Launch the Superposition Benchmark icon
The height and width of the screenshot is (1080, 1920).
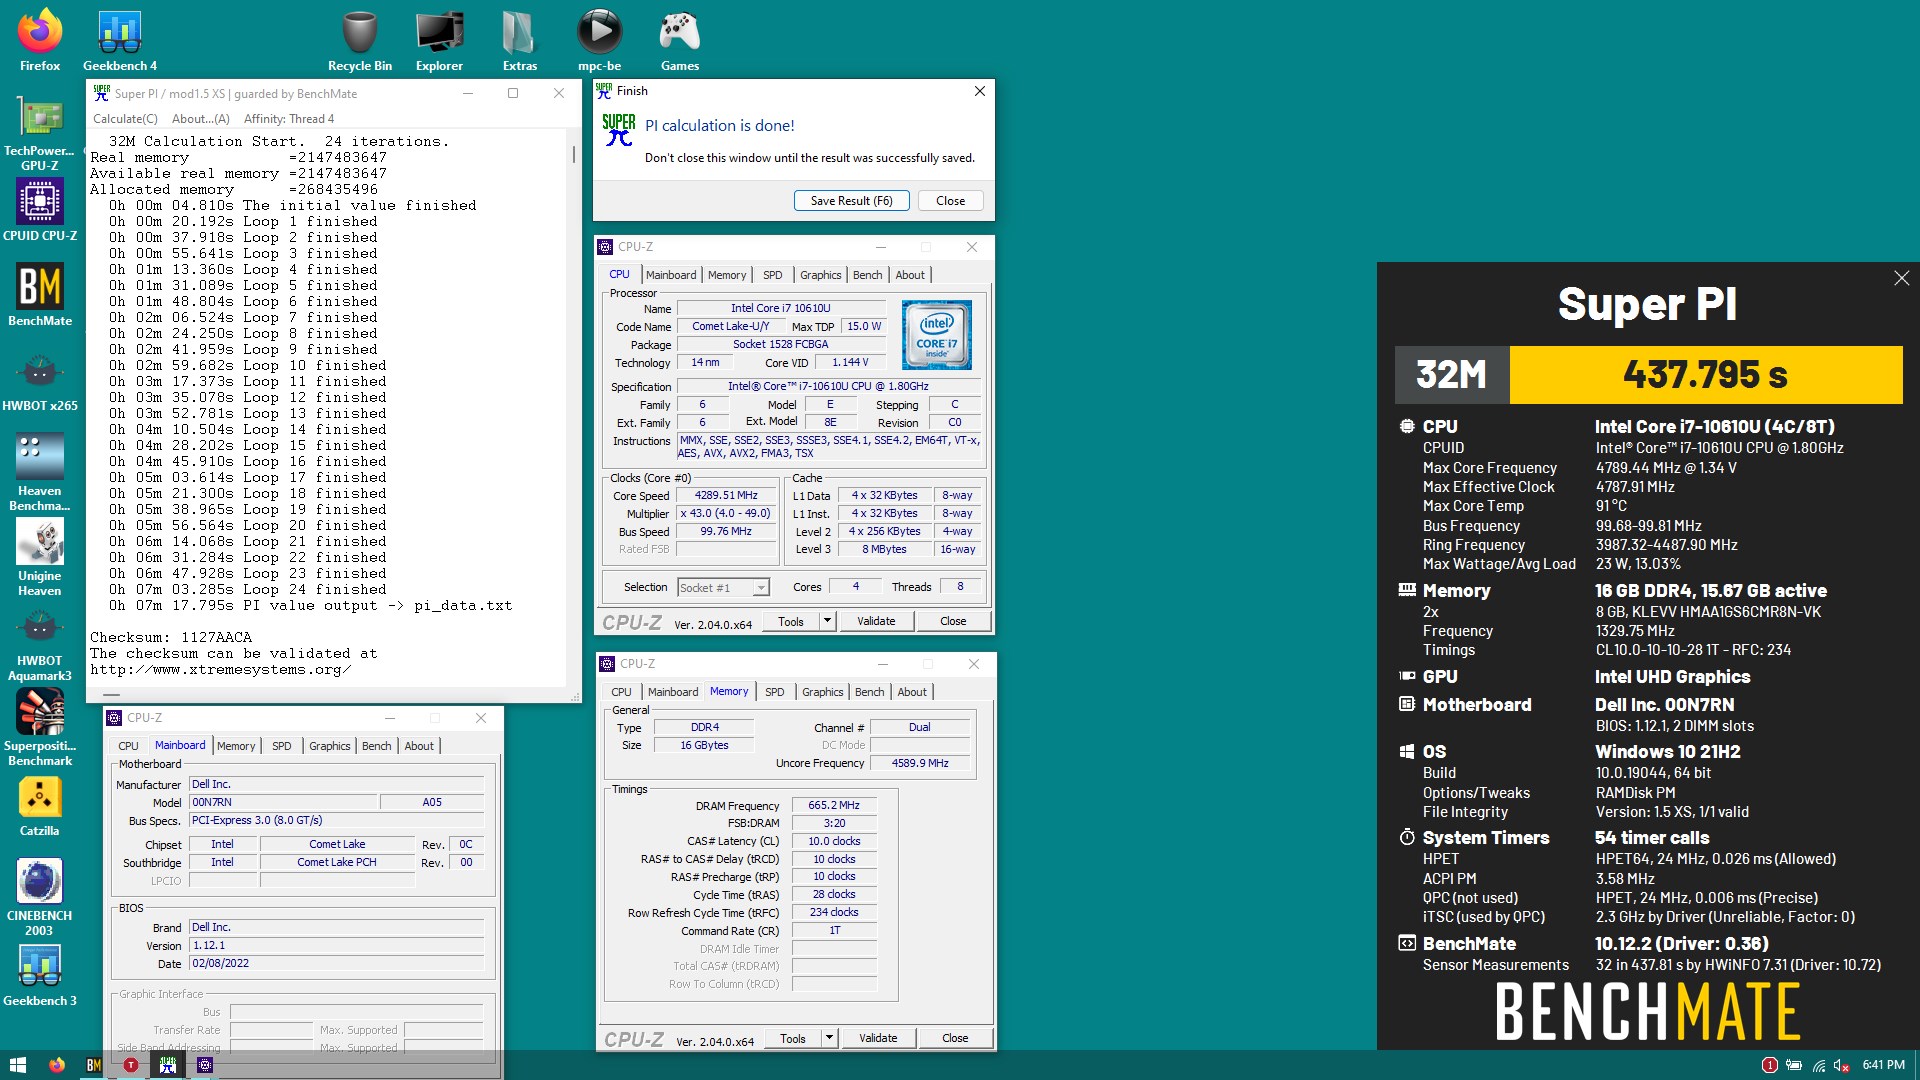(x=40, y=726)
